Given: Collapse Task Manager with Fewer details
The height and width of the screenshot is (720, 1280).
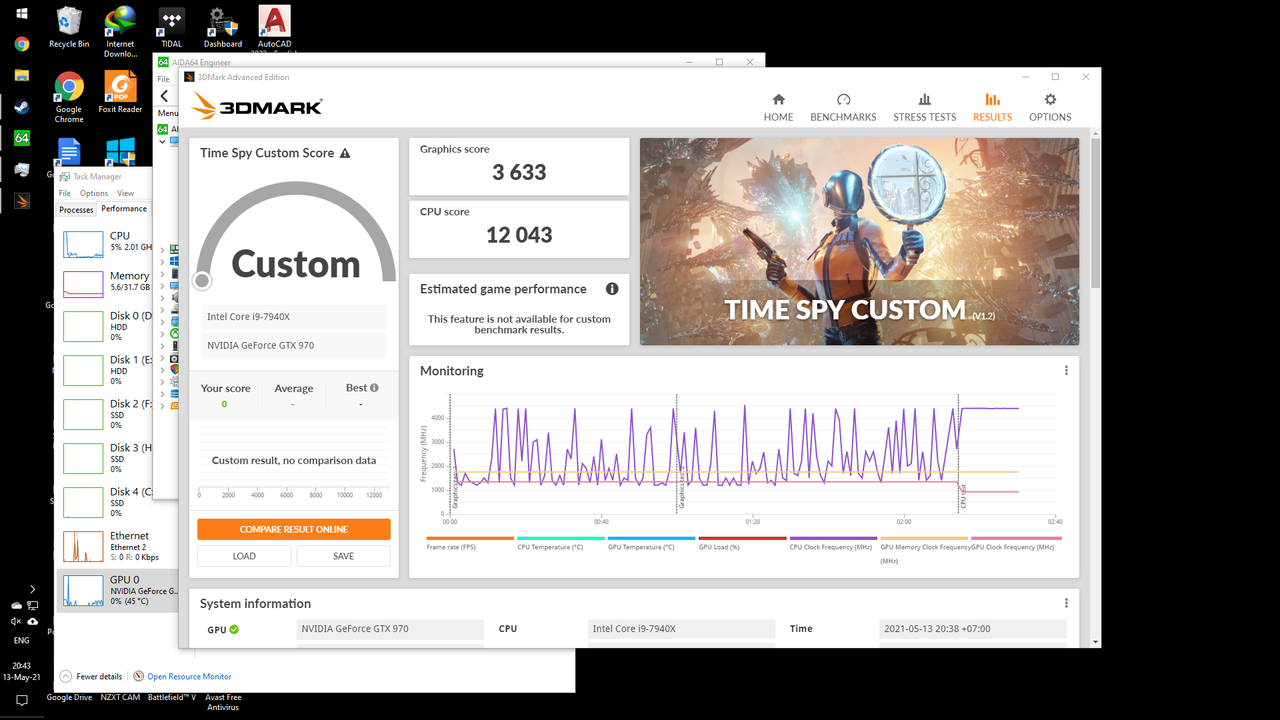Looking at the screenshot, I should 91,676.
